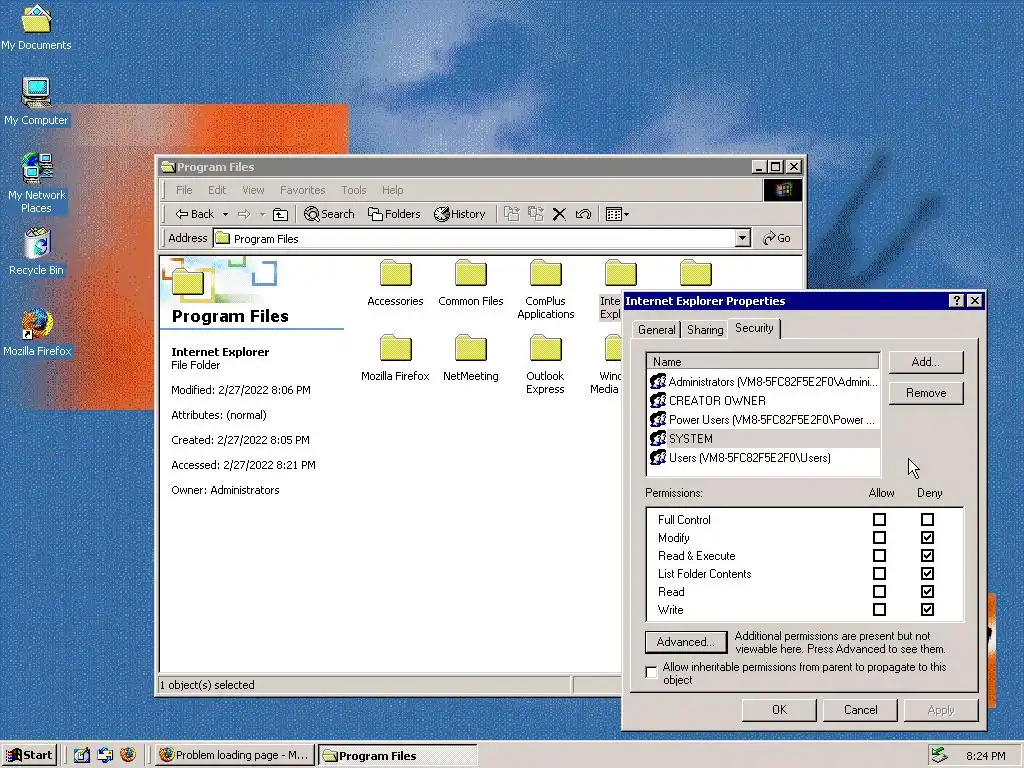Click Firefox quick launch icon in taskbar
The image size is (1024, 768).
[x=128, y=755]
